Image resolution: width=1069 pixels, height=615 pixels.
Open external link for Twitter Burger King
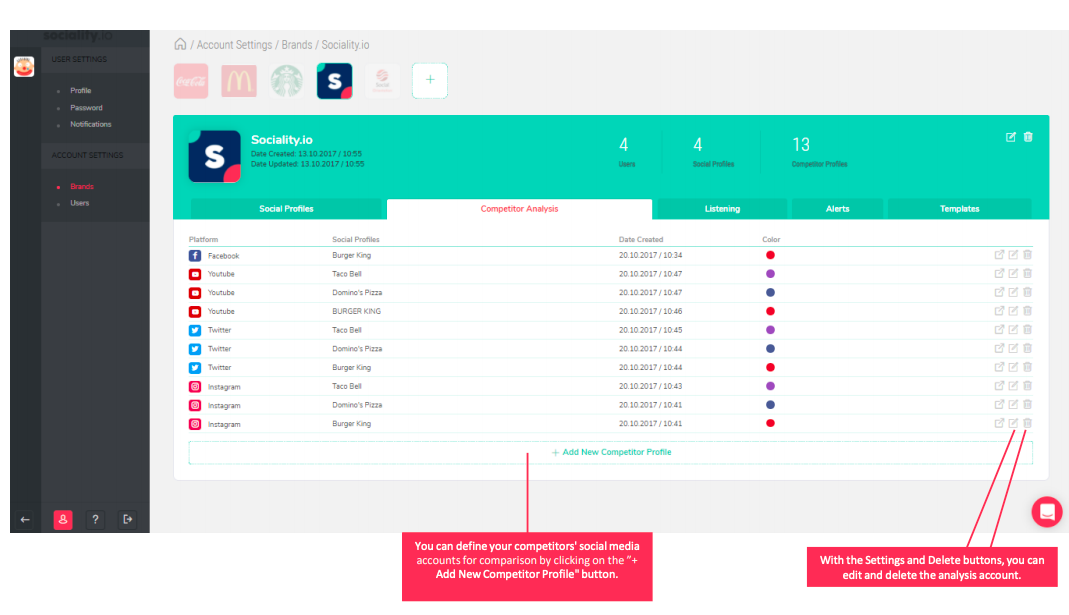pyautogui.click(x=999, y=367)
